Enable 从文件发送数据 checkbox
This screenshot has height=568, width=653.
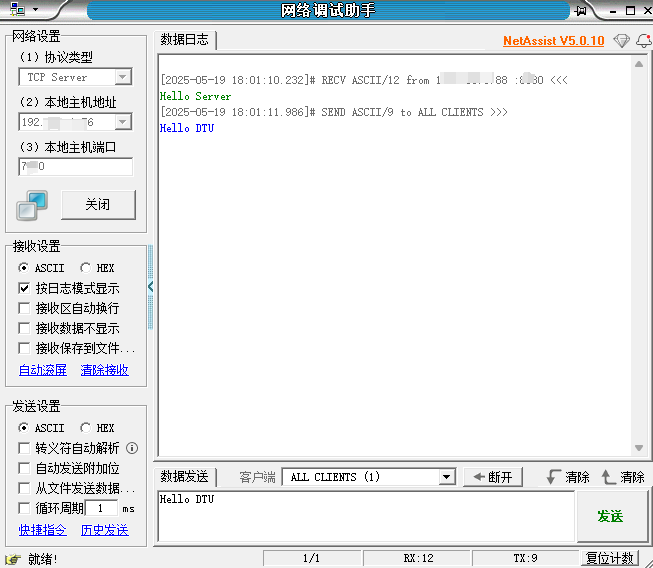tap(24, 488)
